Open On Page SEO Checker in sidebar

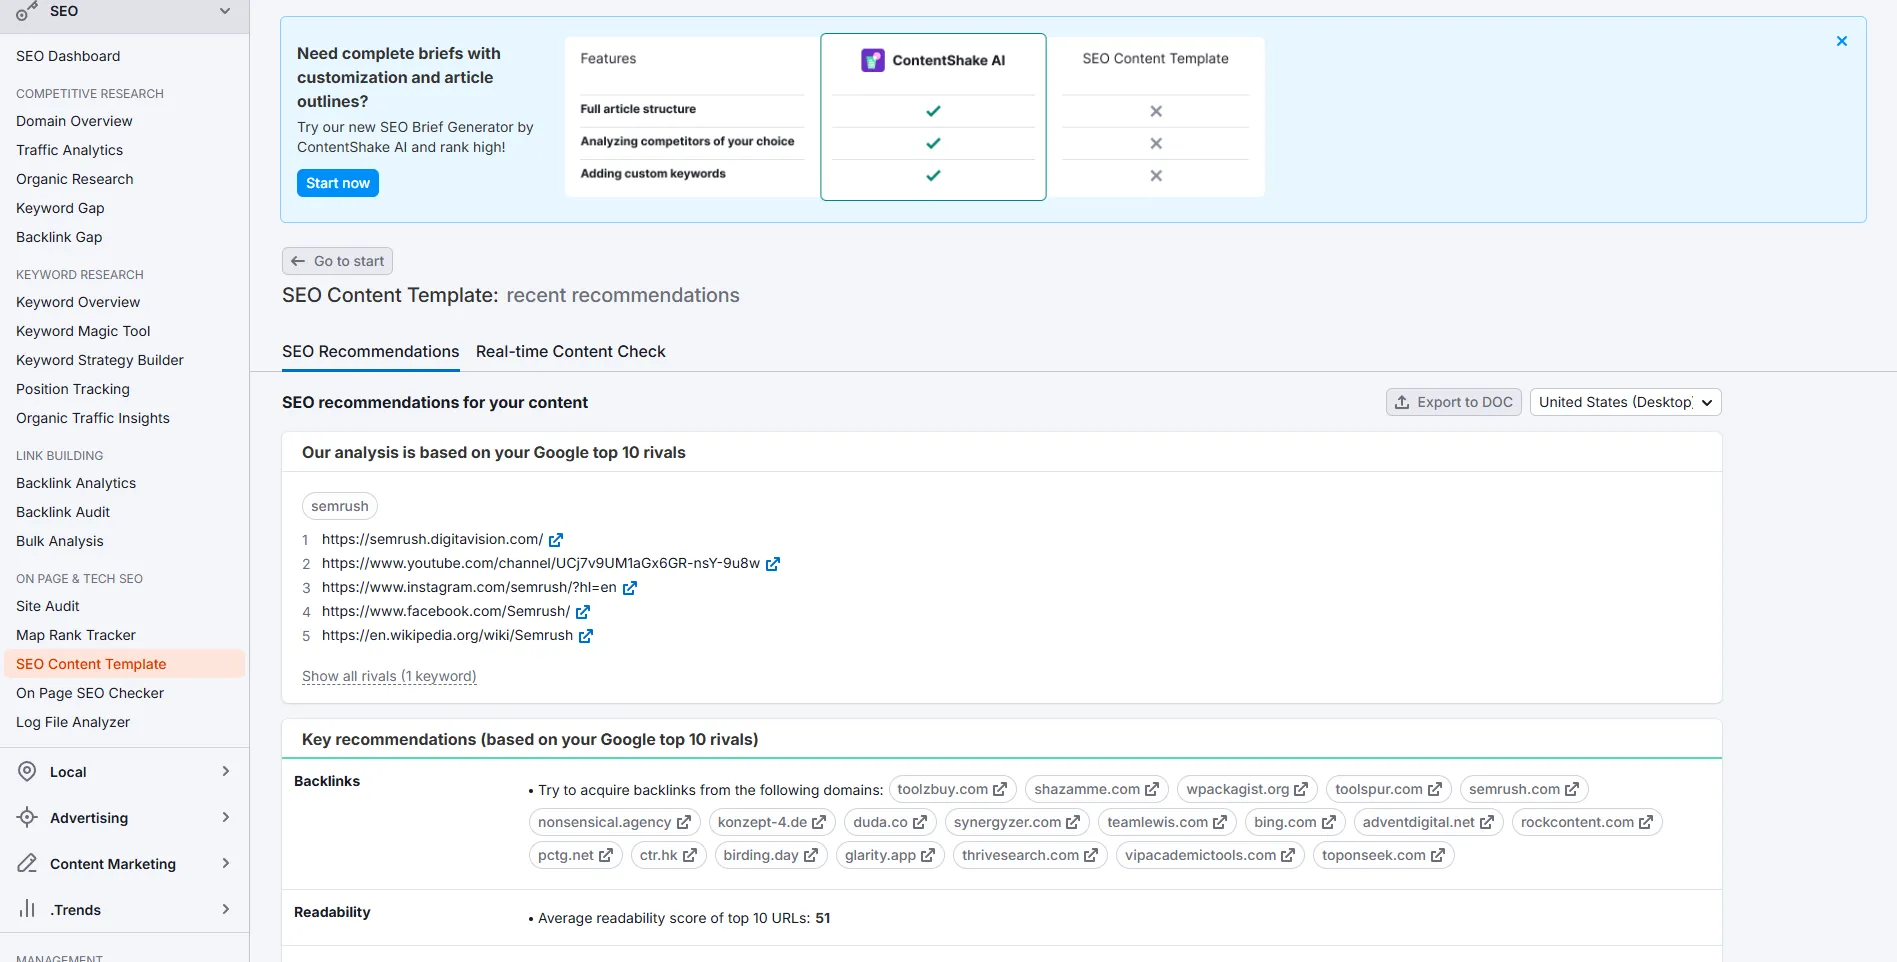tap(90, 693)
